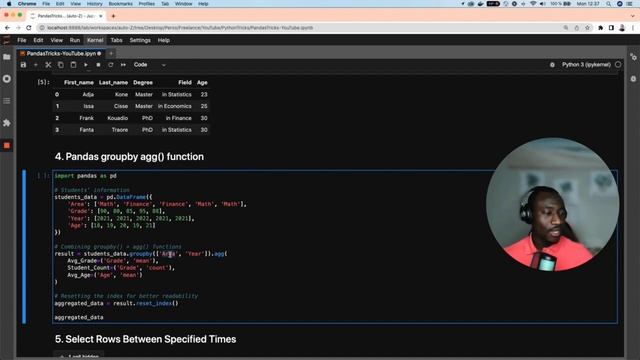Viewport: 640px width, 360px height.
Task: Open Chrome zoom magnifier in address bar
Action: 566,28
